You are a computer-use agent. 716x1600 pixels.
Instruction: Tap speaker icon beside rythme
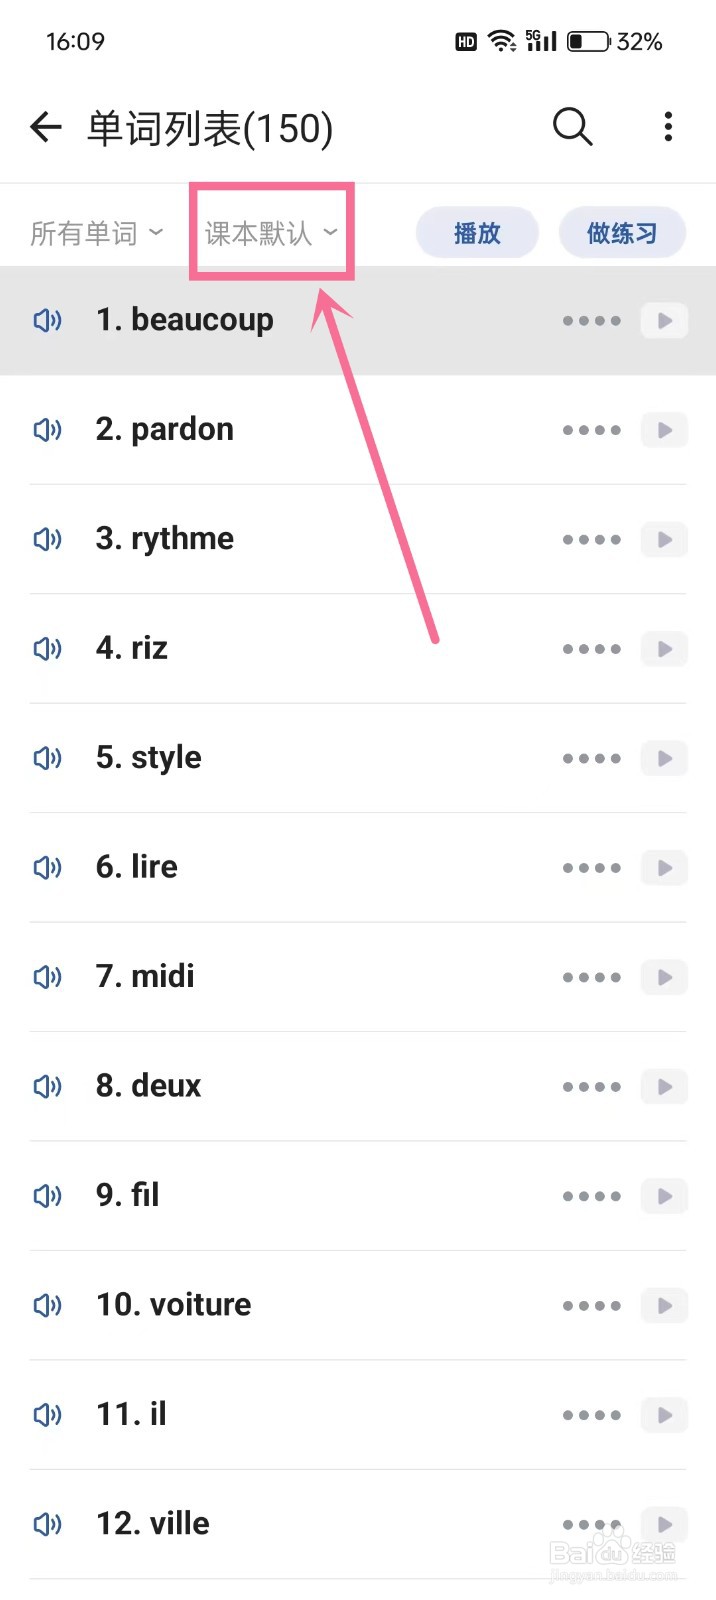(47, 539)
